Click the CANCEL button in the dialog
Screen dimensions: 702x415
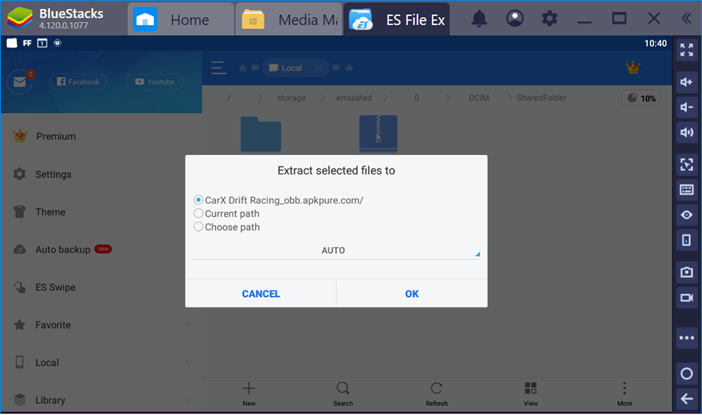(261, 294)
